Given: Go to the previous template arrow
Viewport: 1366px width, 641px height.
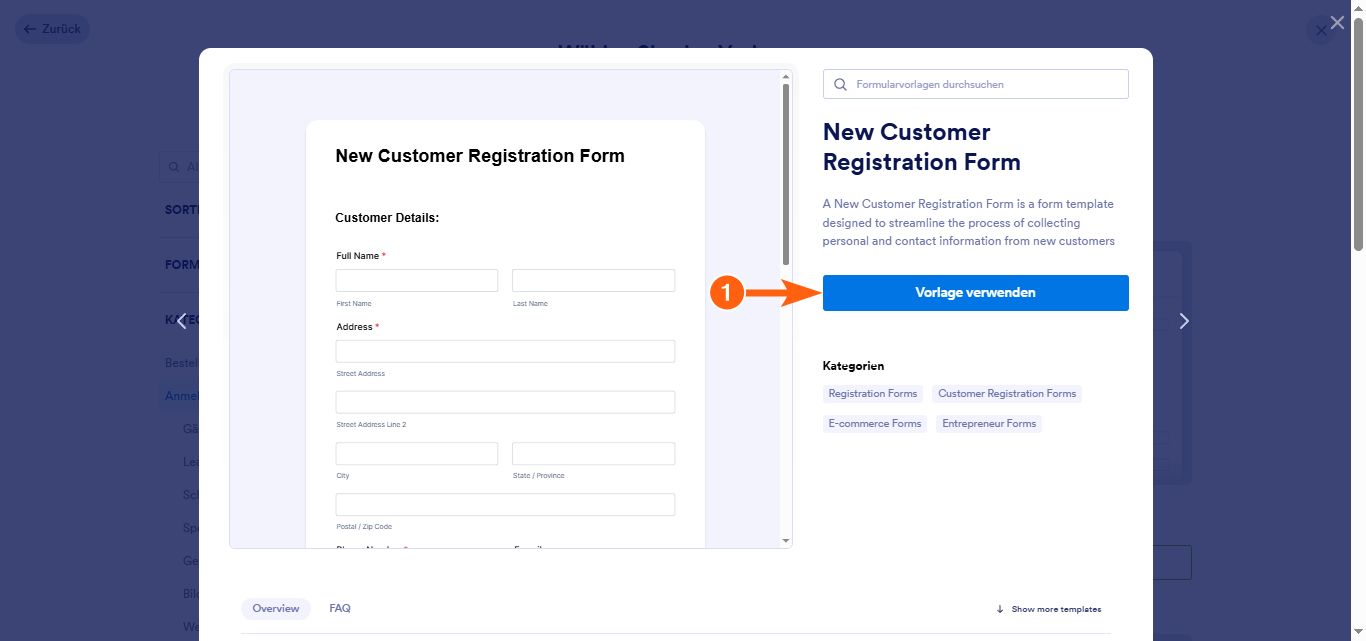Looking at the screenshot, I should pos(181,321).
